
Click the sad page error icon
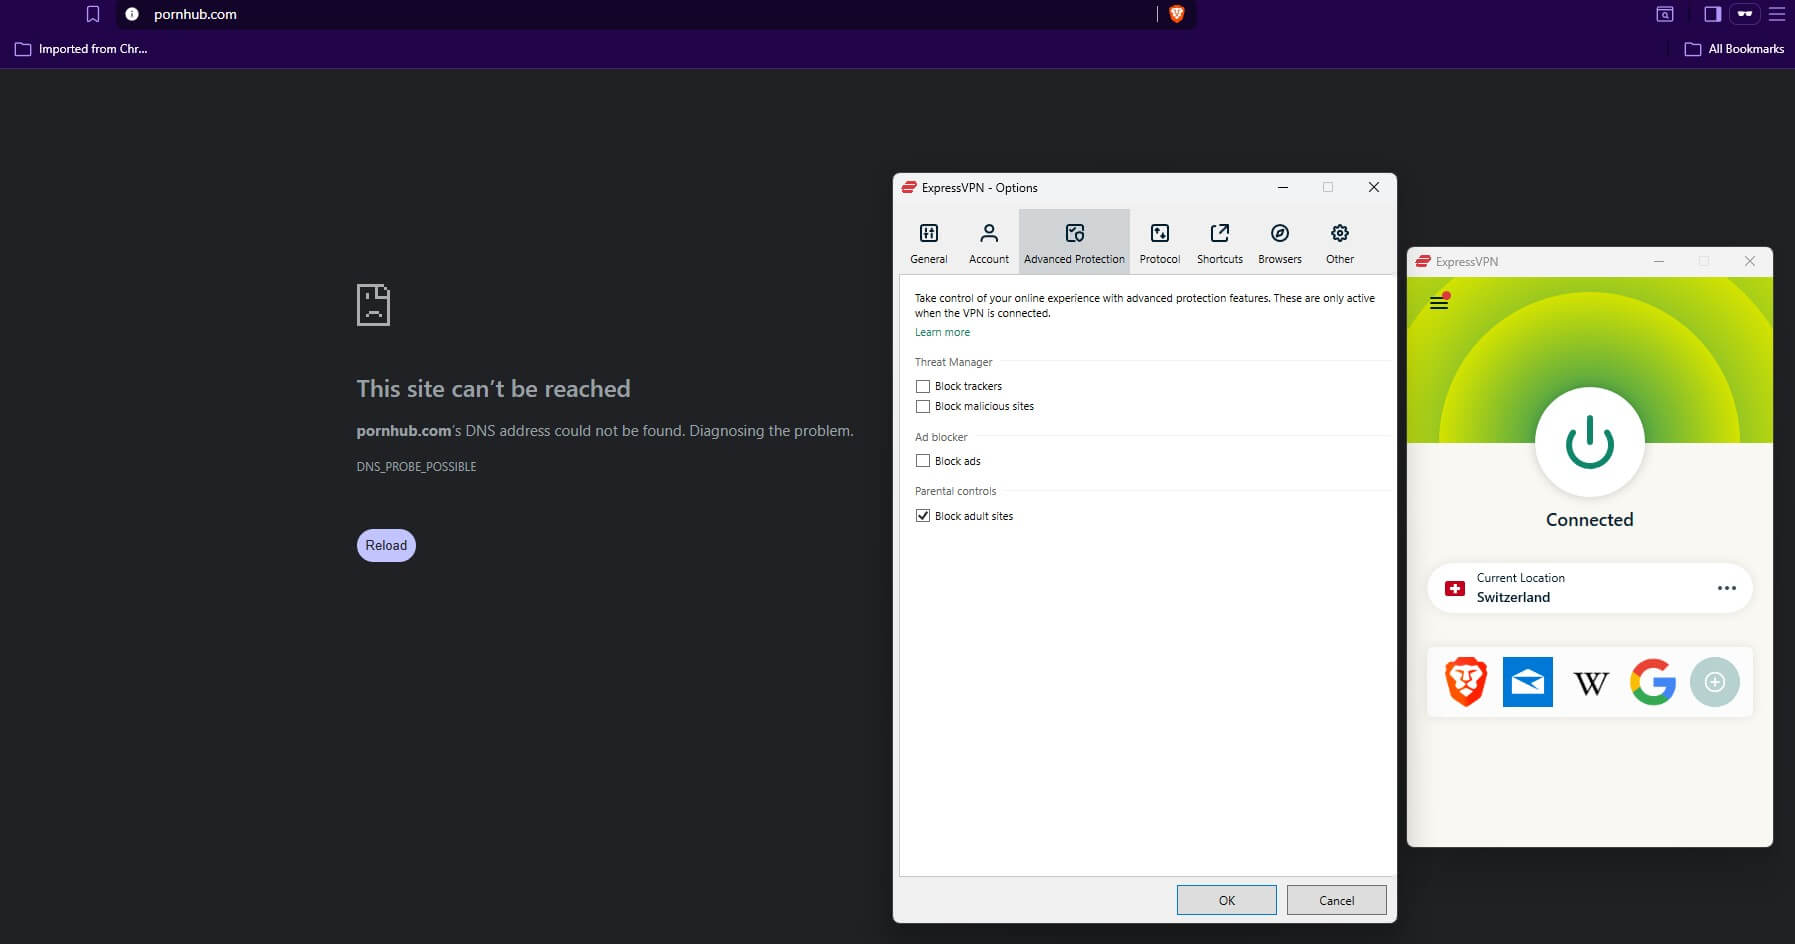click(x=373, y=305)
